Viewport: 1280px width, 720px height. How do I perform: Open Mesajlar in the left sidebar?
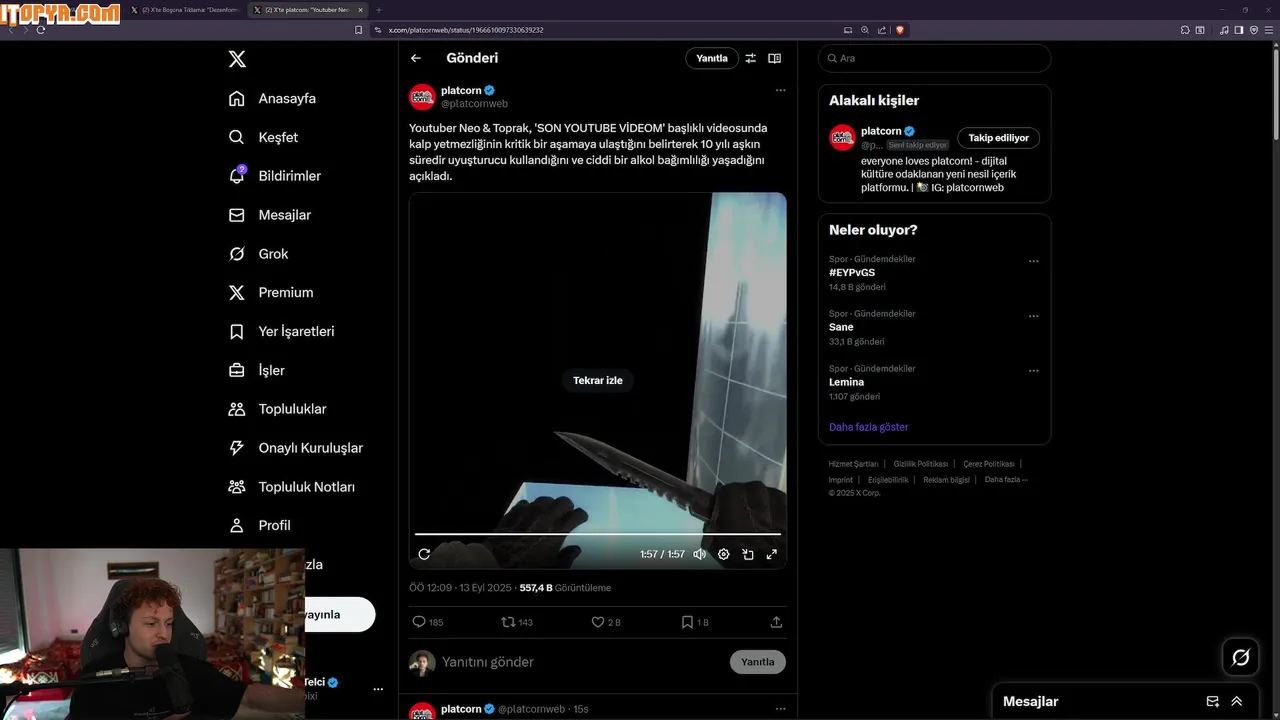pyautogui.click(x=269, y=215)
